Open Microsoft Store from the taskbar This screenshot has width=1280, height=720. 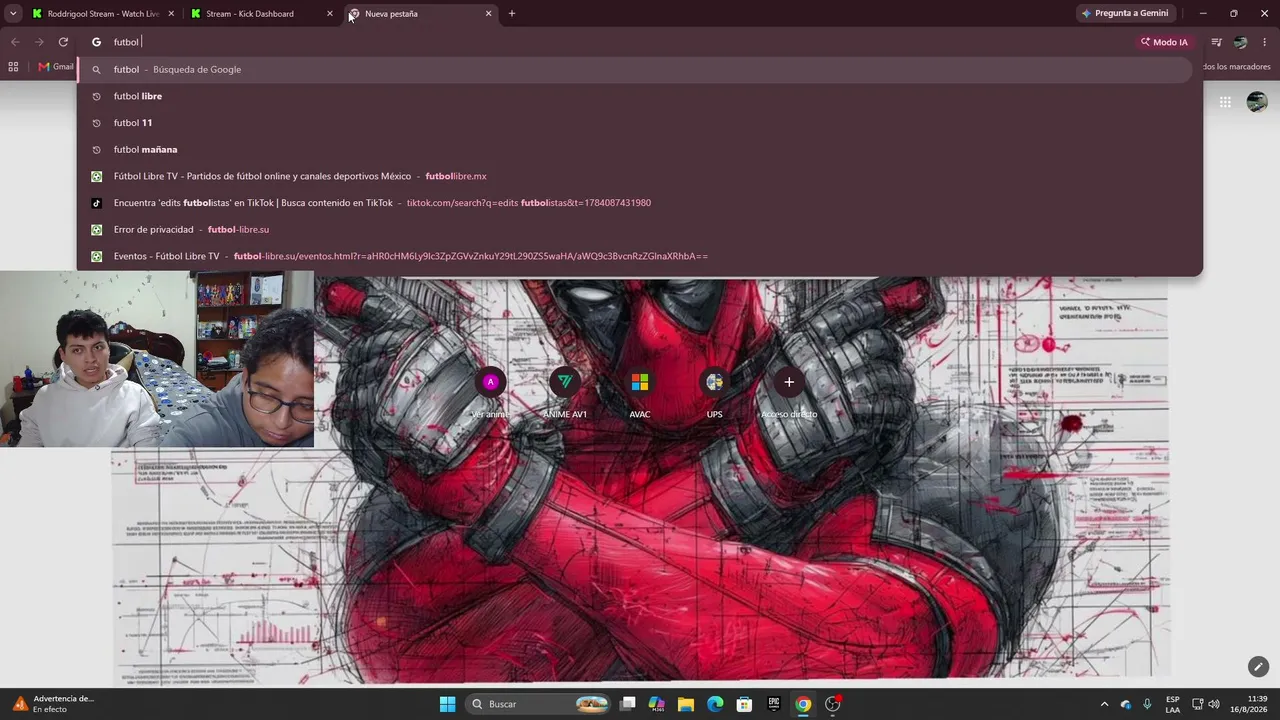744,704
